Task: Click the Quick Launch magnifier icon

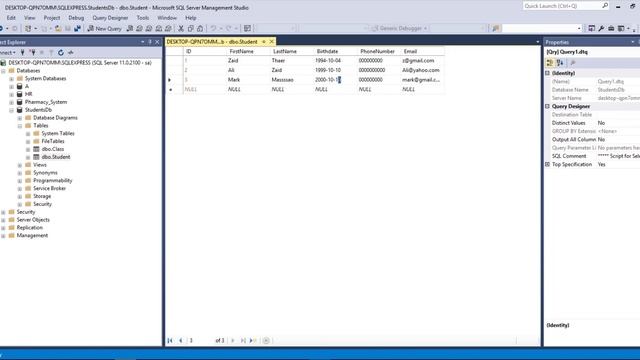Action: (x=605, y=6)
